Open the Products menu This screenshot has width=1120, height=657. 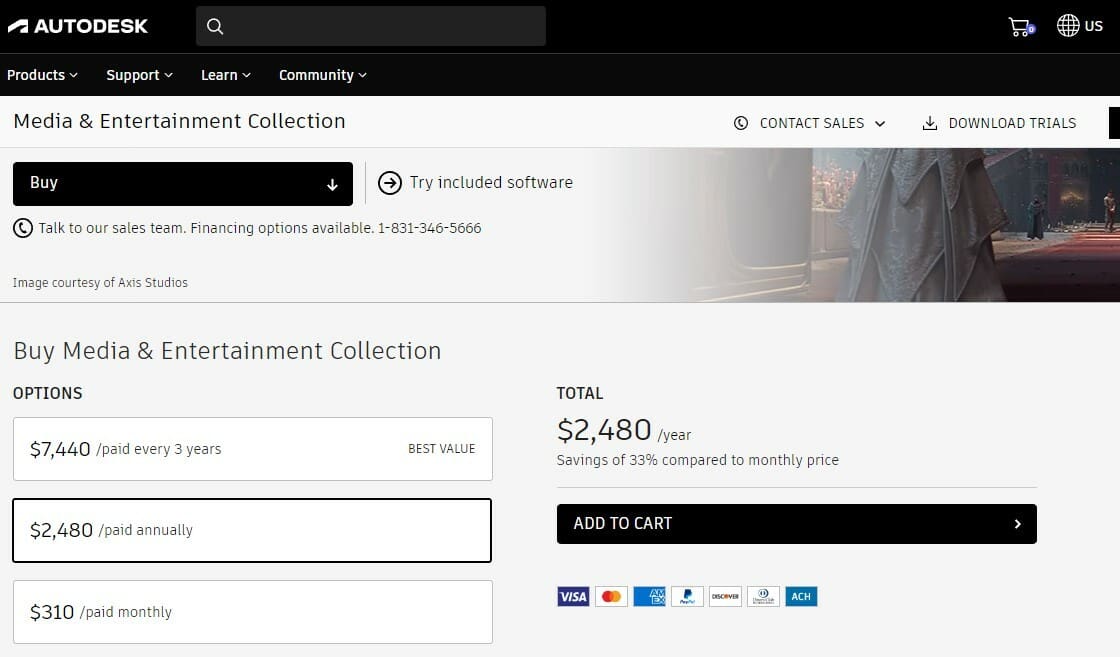point(42,75)
